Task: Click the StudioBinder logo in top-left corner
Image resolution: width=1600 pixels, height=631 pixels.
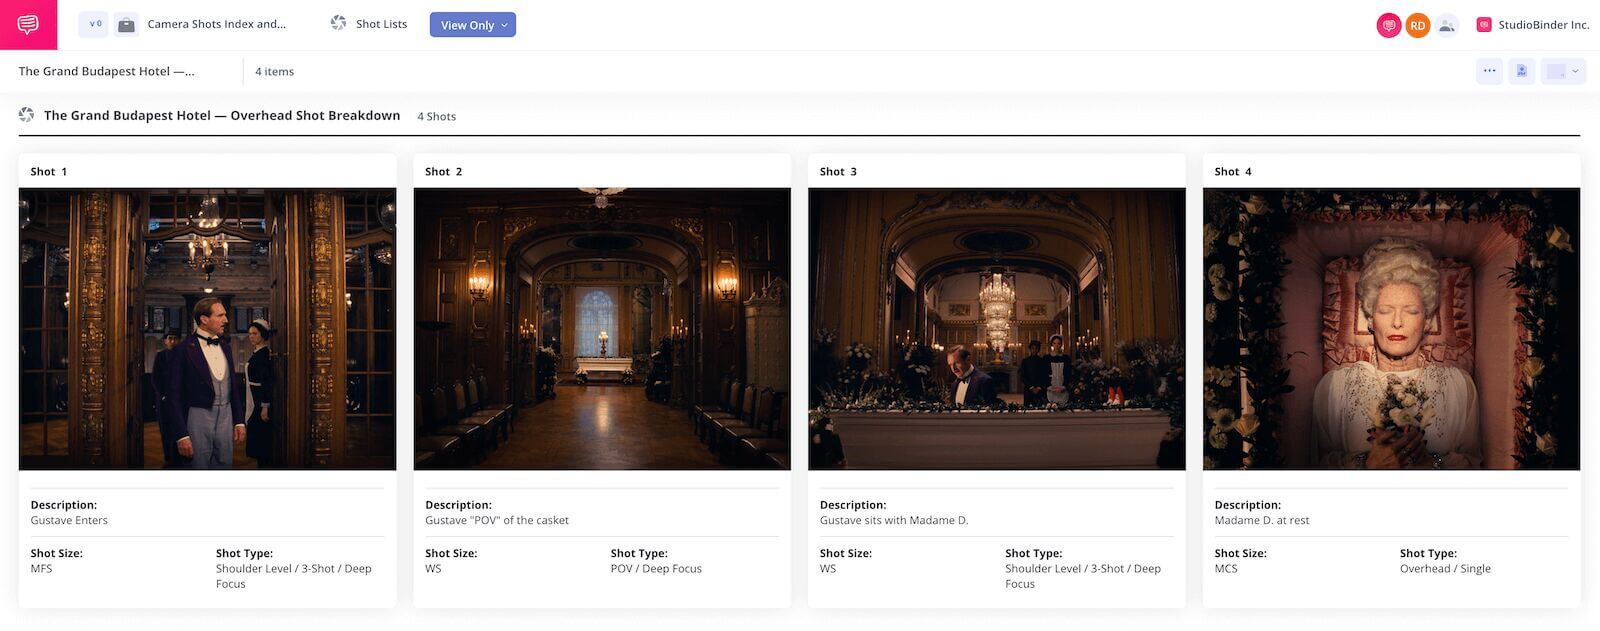Action: [28, 25]
